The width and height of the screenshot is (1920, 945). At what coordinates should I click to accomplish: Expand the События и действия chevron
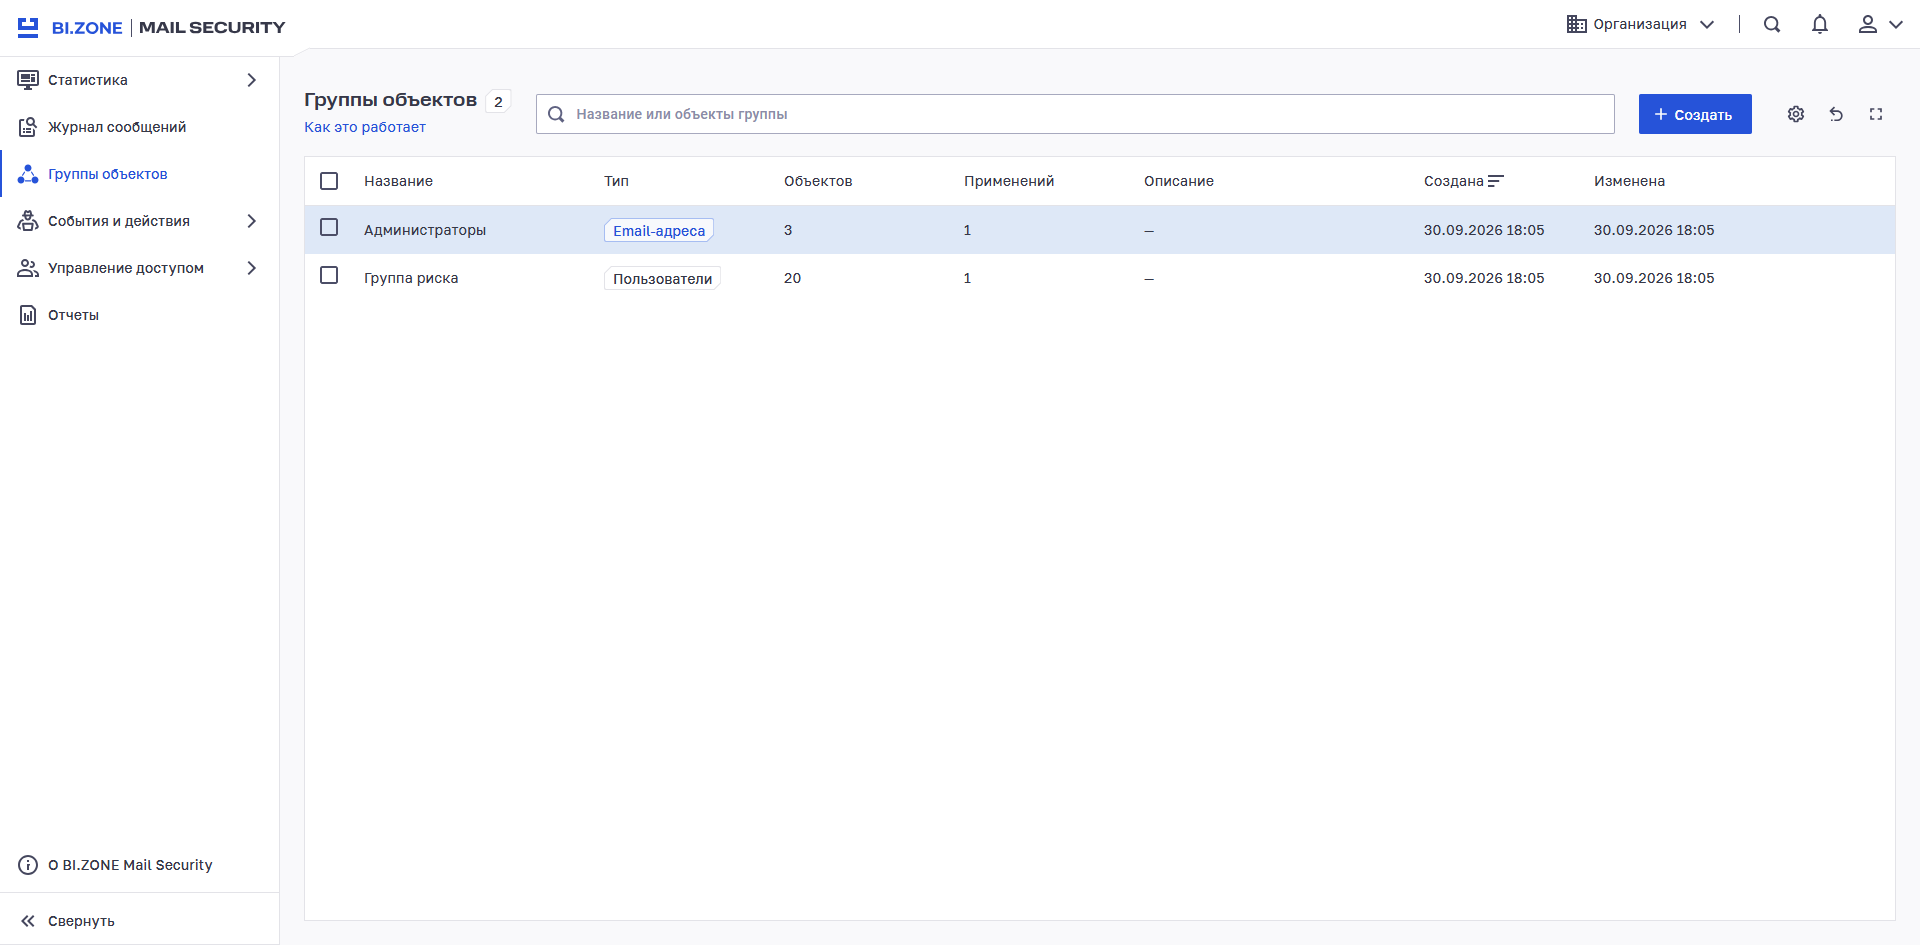(x=252, y=221)
